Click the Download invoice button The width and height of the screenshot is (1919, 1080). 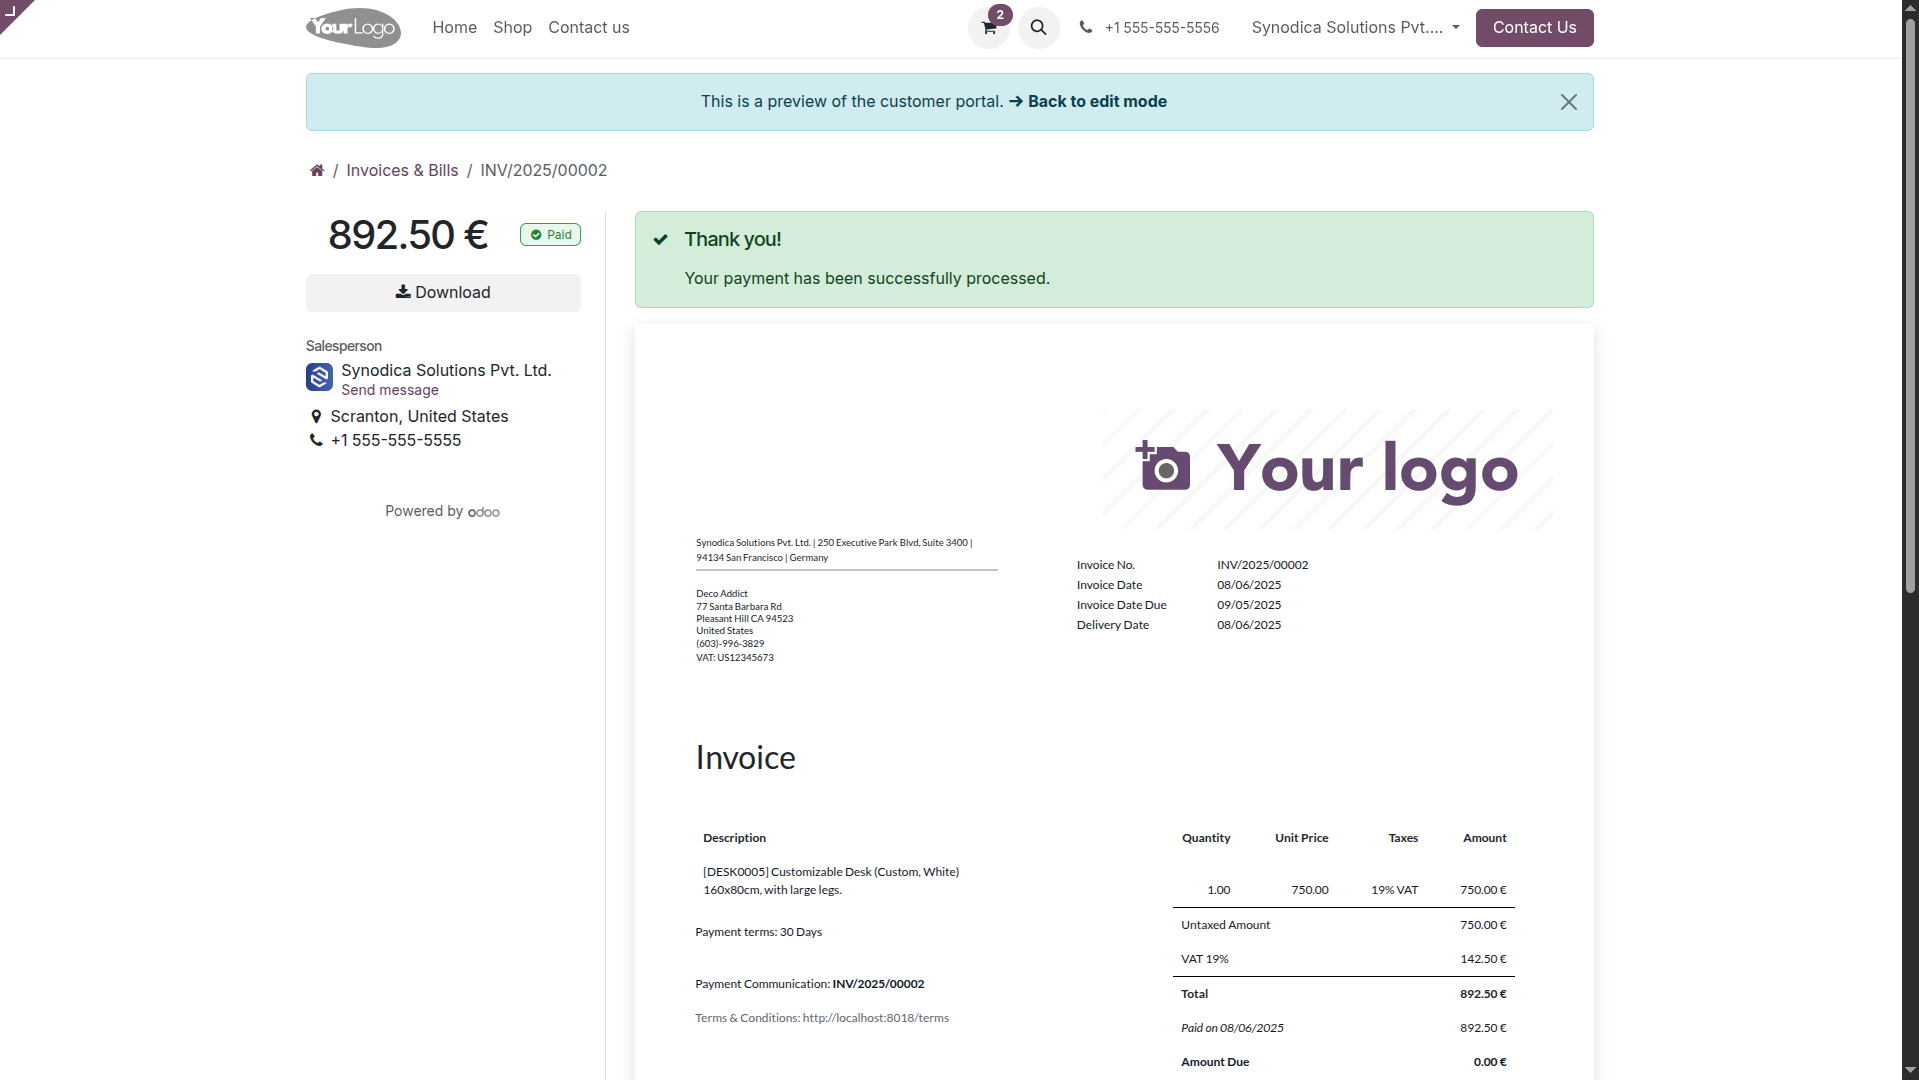tap(443, 293)
